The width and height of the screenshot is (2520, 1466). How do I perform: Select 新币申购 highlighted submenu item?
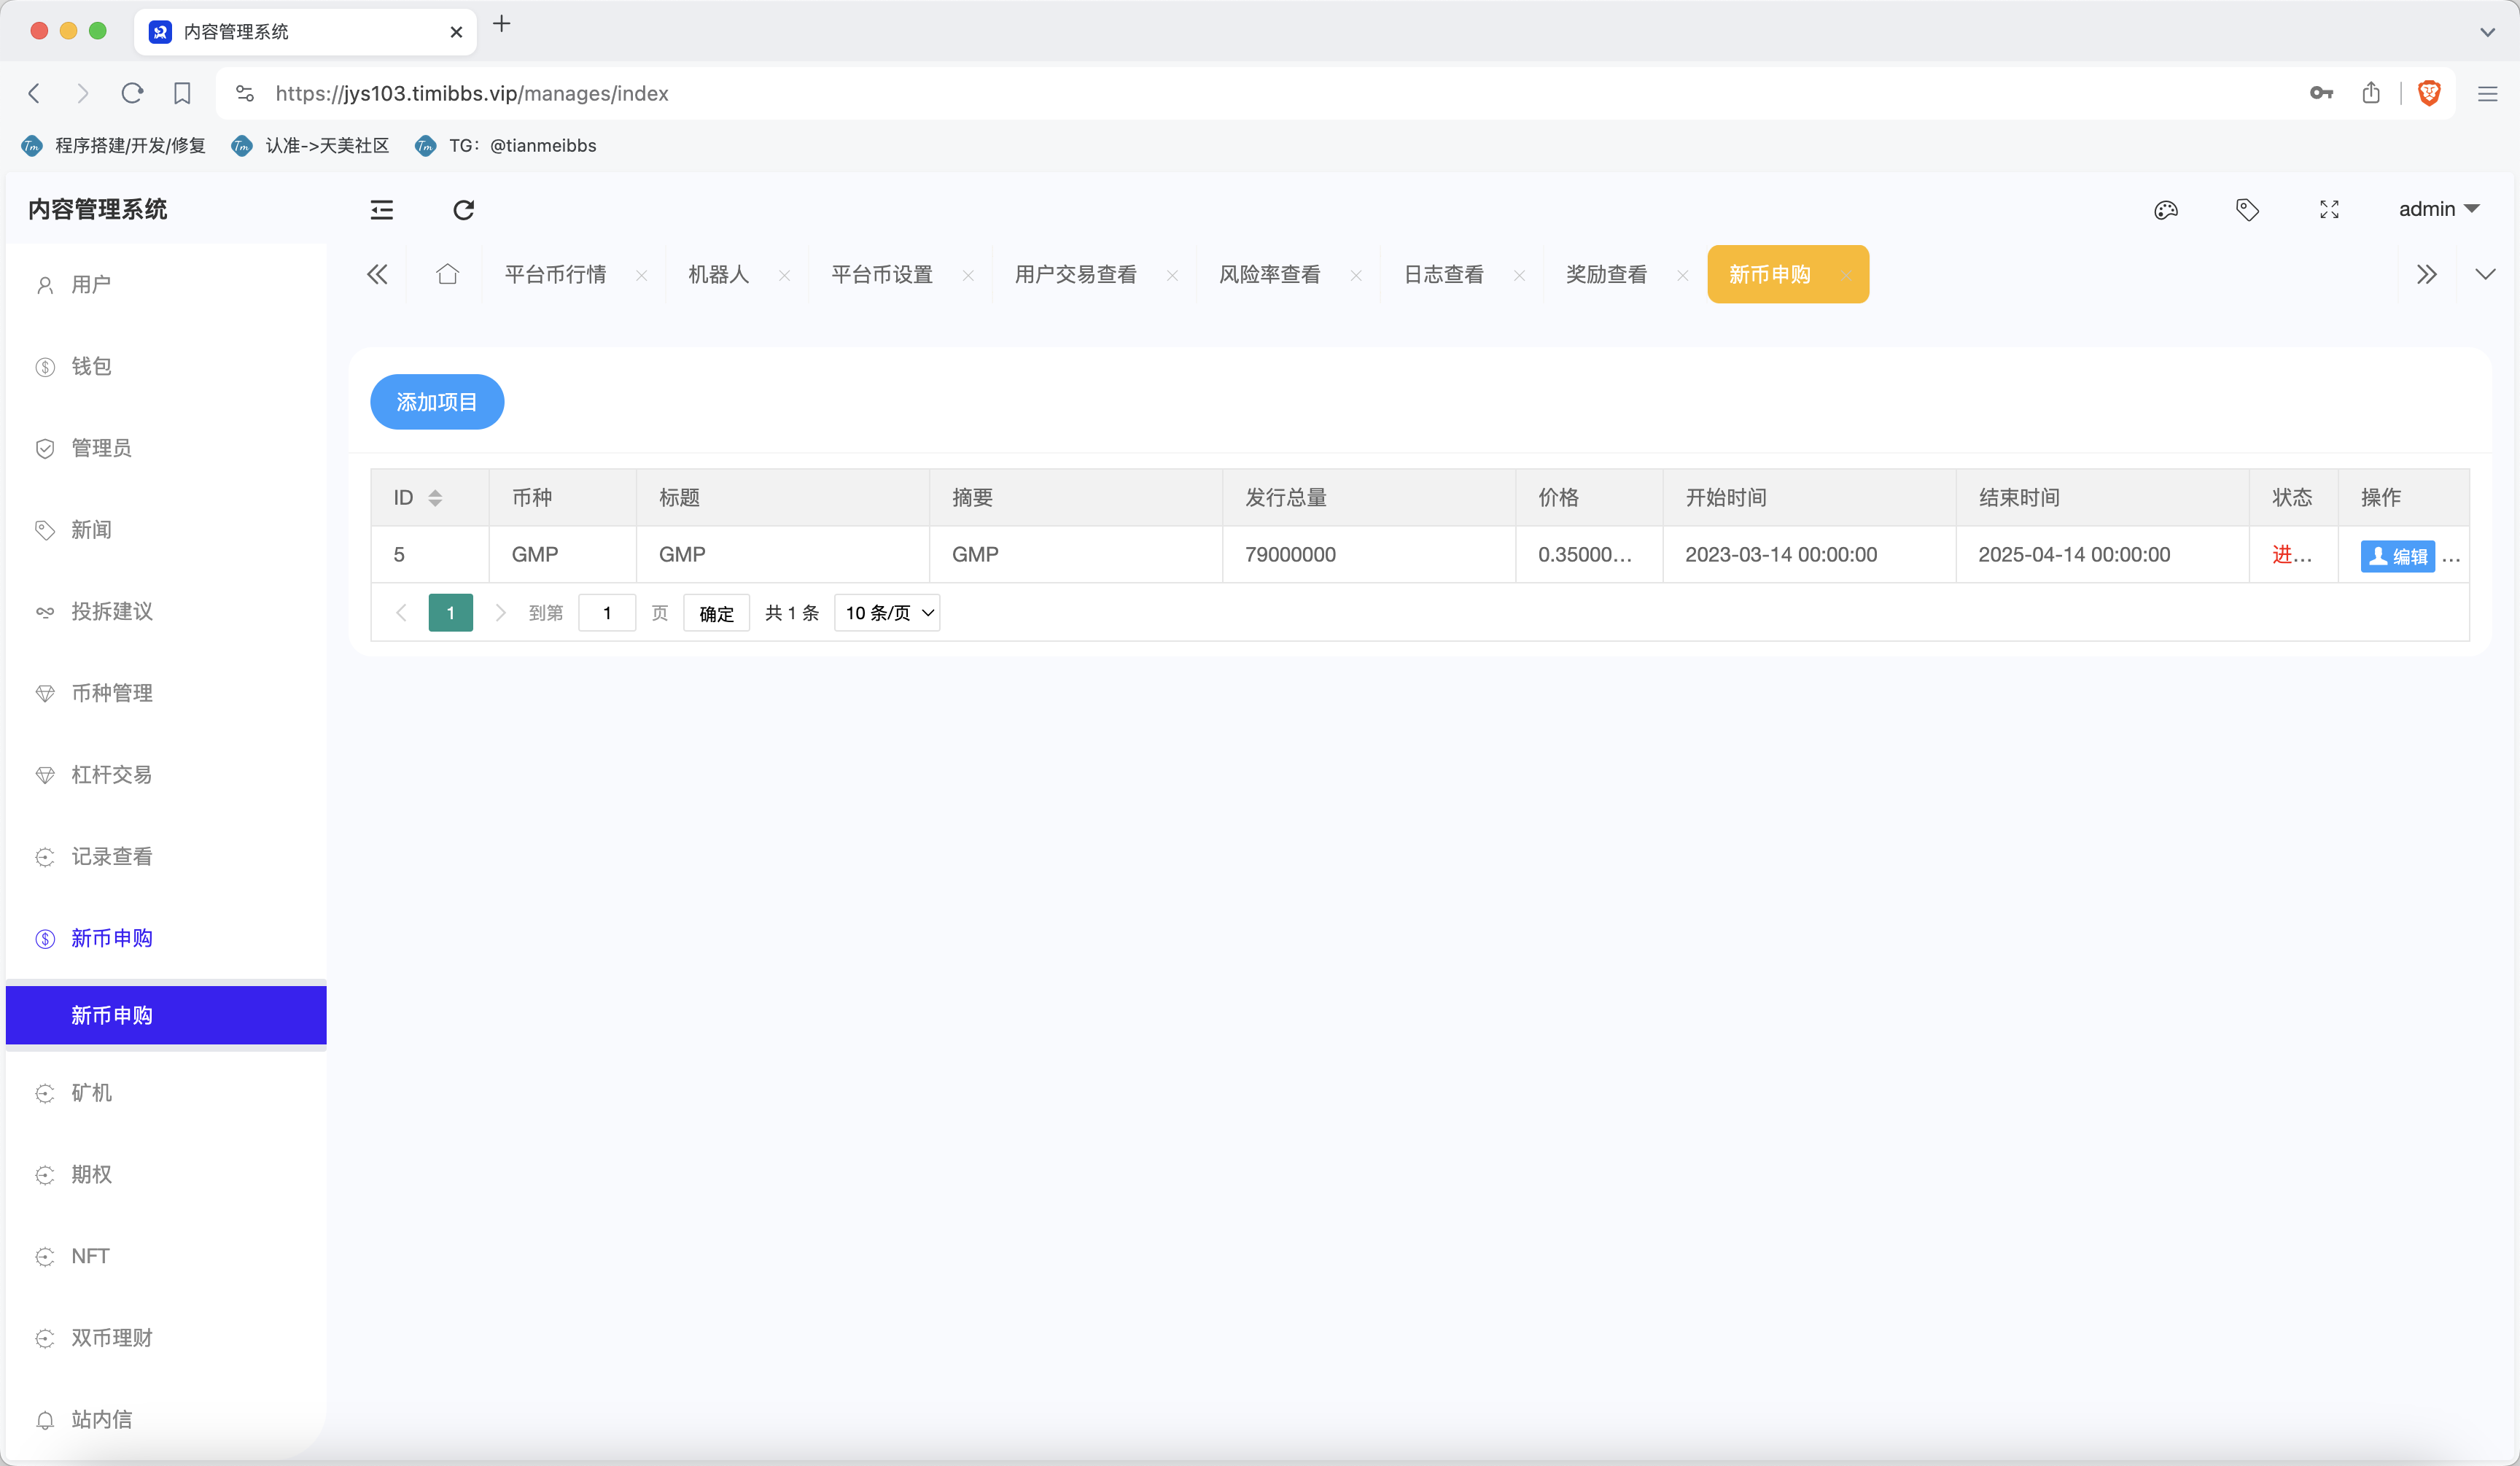click(166, 1015)
